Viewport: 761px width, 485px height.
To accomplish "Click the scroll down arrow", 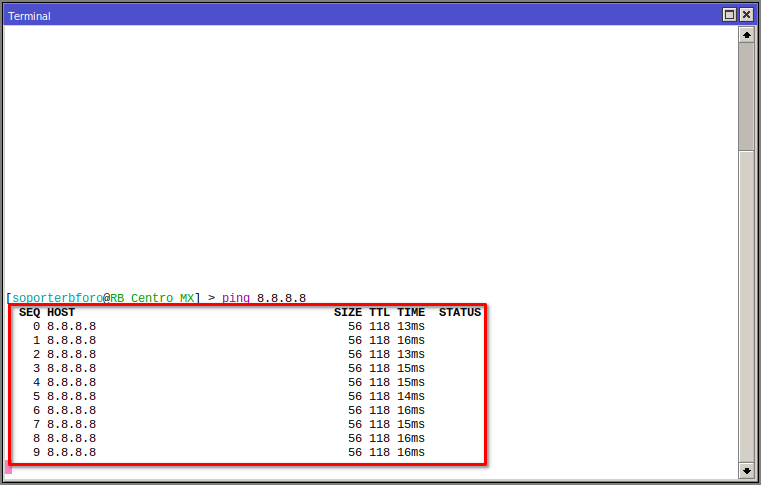I will 746,469.
